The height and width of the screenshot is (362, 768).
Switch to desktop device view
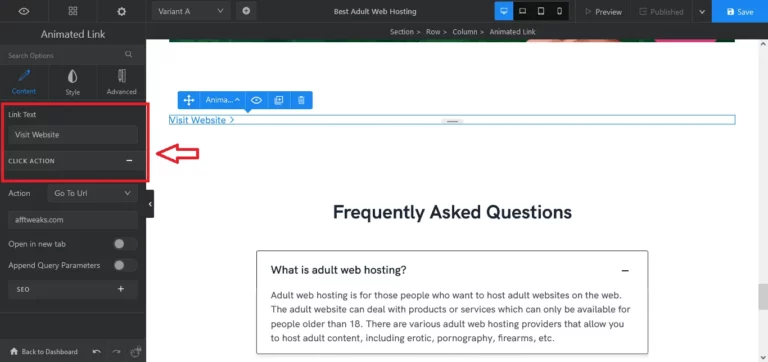(x=504, y=11)
